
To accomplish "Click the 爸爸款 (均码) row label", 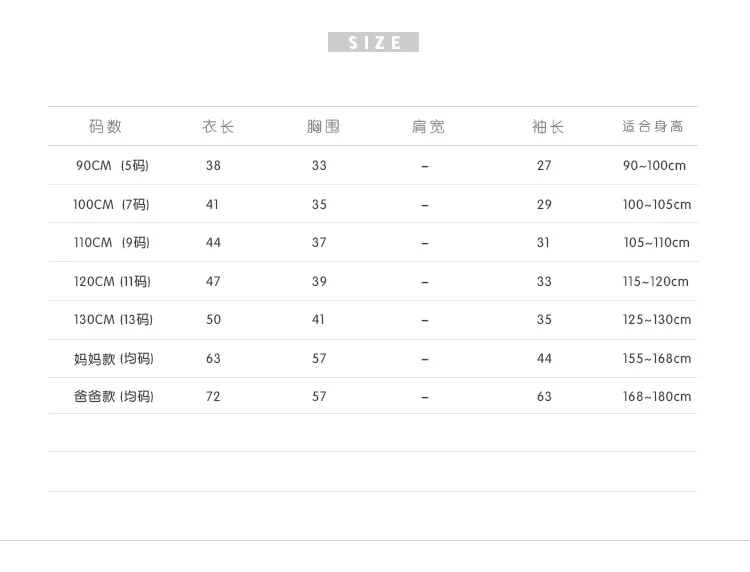I will (x=114, y=396).
